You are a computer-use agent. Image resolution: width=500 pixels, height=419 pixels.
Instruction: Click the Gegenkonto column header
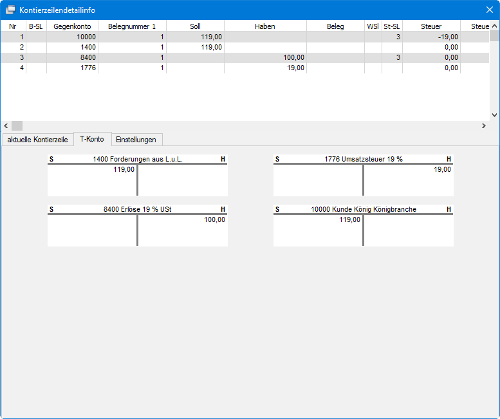pyautogui.click(x=72, y=26)
